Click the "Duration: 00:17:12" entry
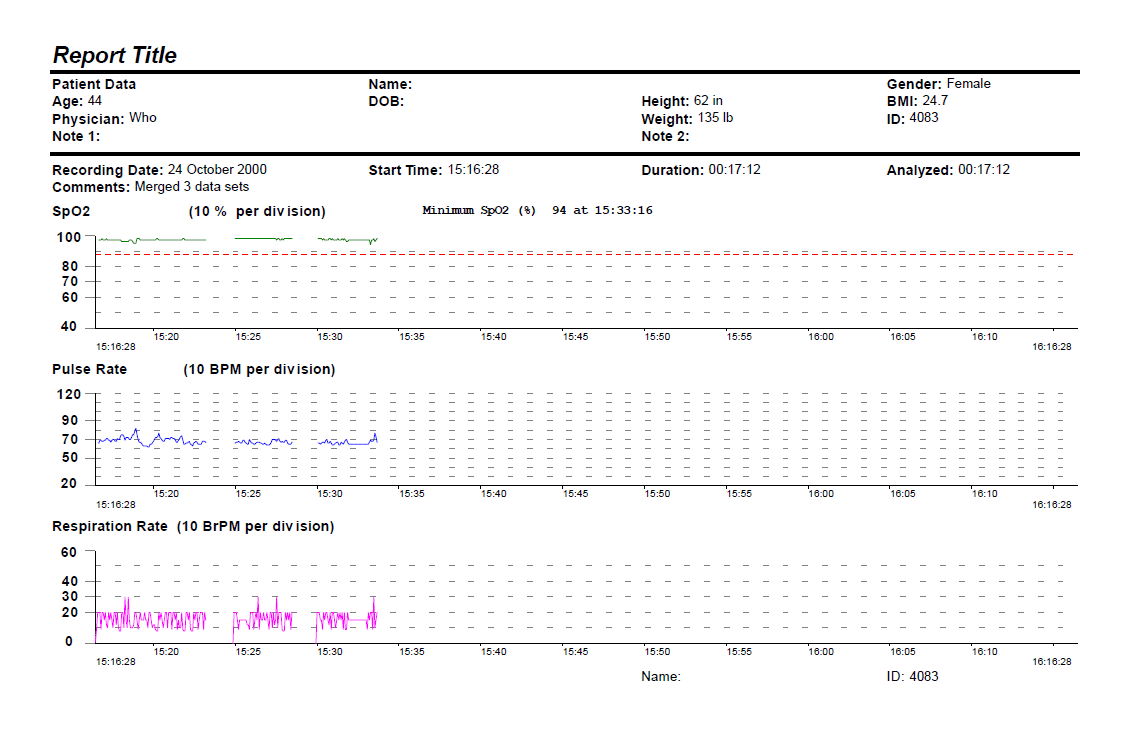Image resolution: width=1132 pixels, height=734 pixels. (x=701, y=170)
